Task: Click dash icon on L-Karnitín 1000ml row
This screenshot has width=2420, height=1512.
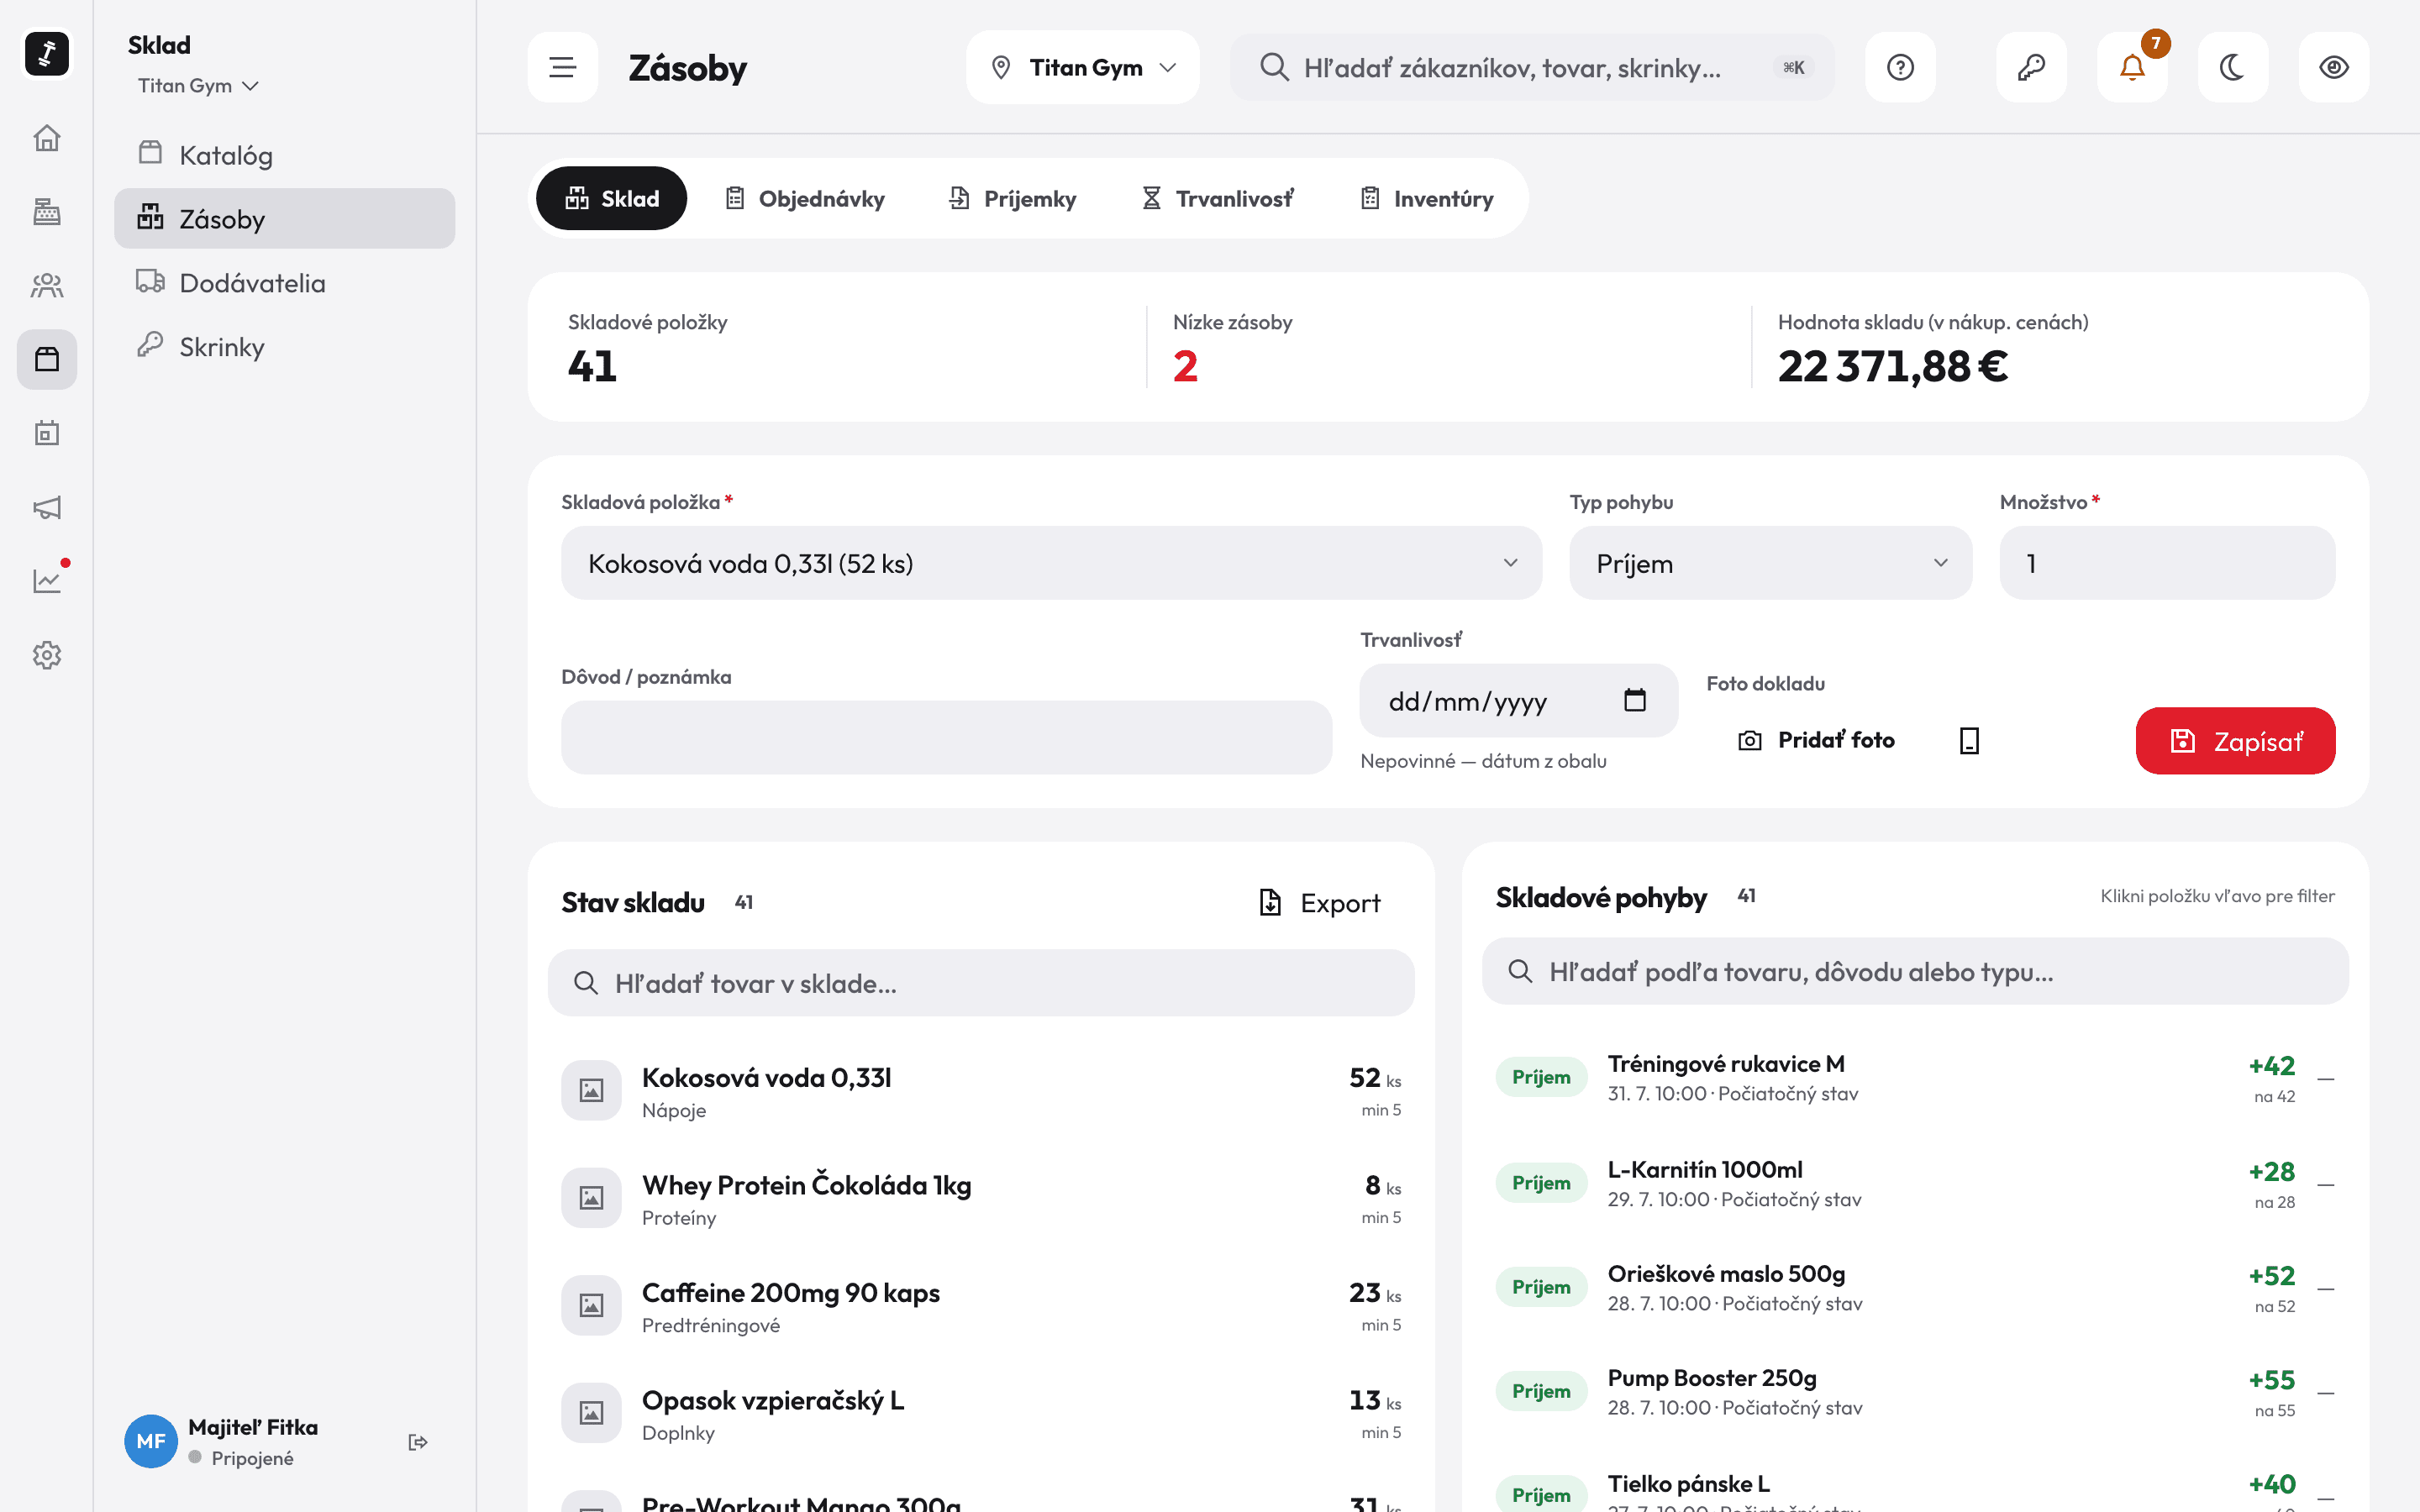Action: 2326,1185
